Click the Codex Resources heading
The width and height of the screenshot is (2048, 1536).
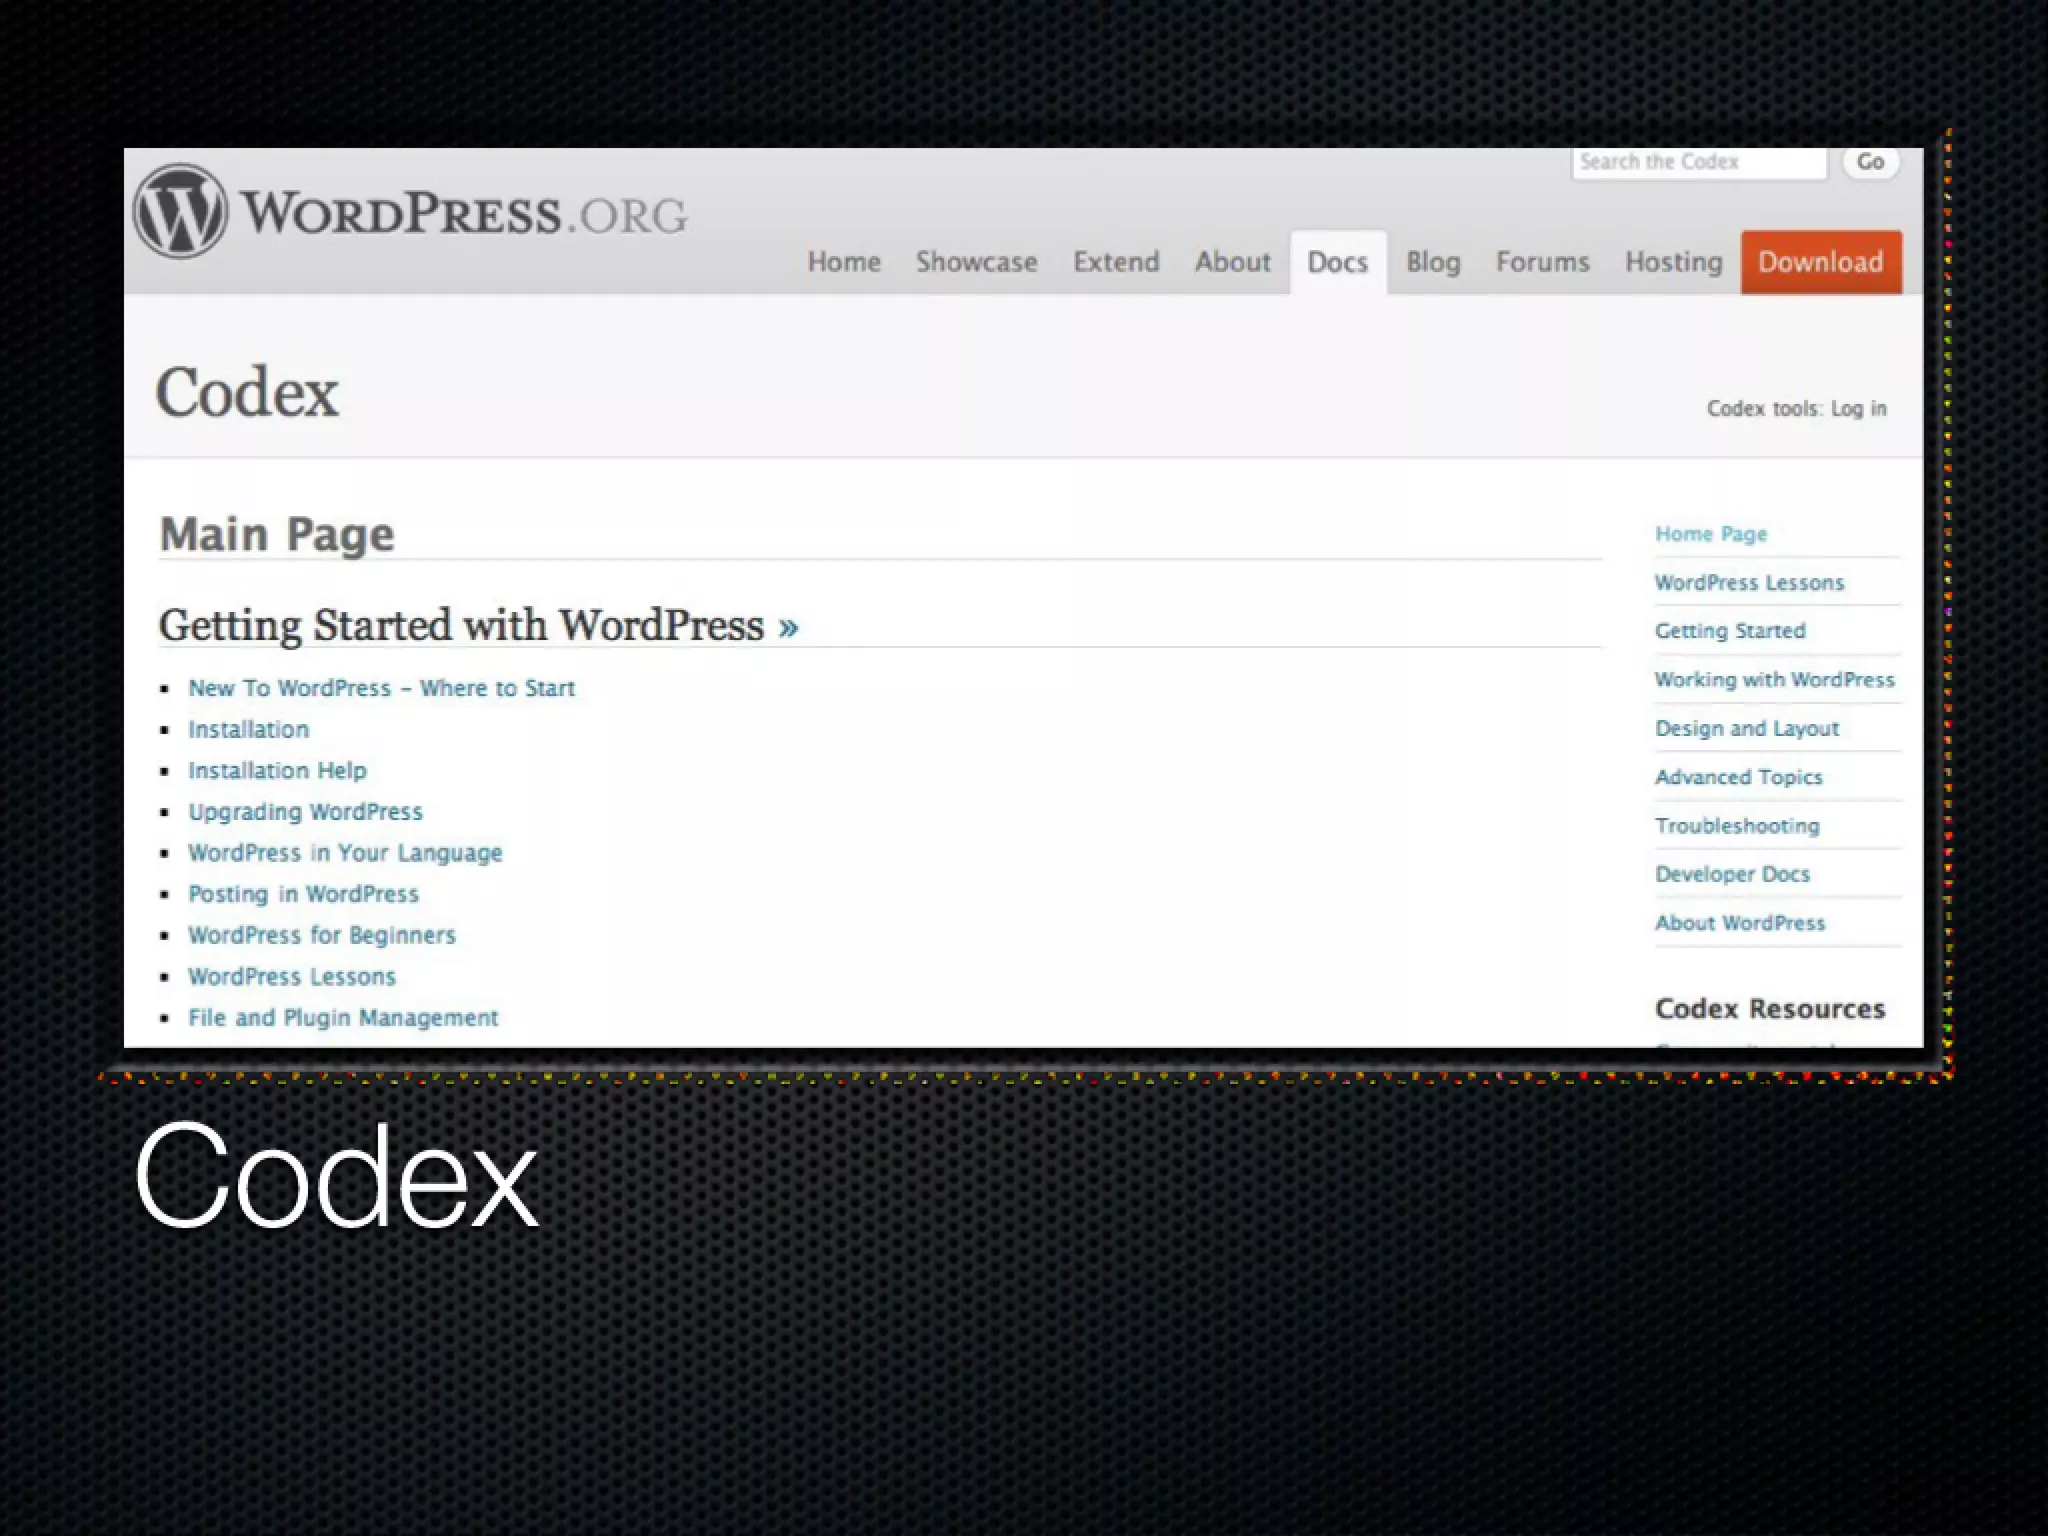point(1770,1008)
